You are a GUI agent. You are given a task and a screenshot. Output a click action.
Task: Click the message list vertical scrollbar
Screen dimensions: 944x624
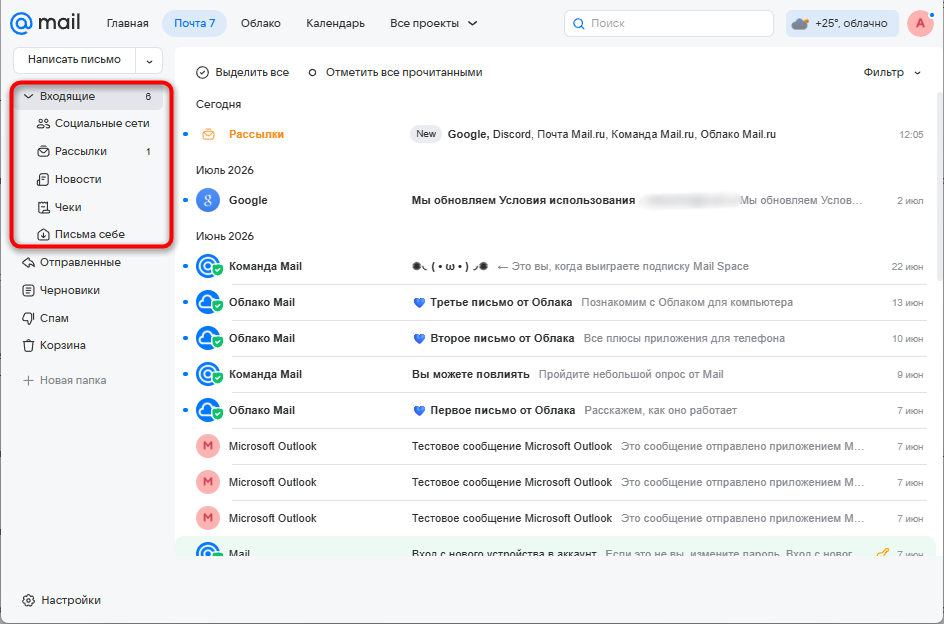pyautogui.click(x=940, y=187)
